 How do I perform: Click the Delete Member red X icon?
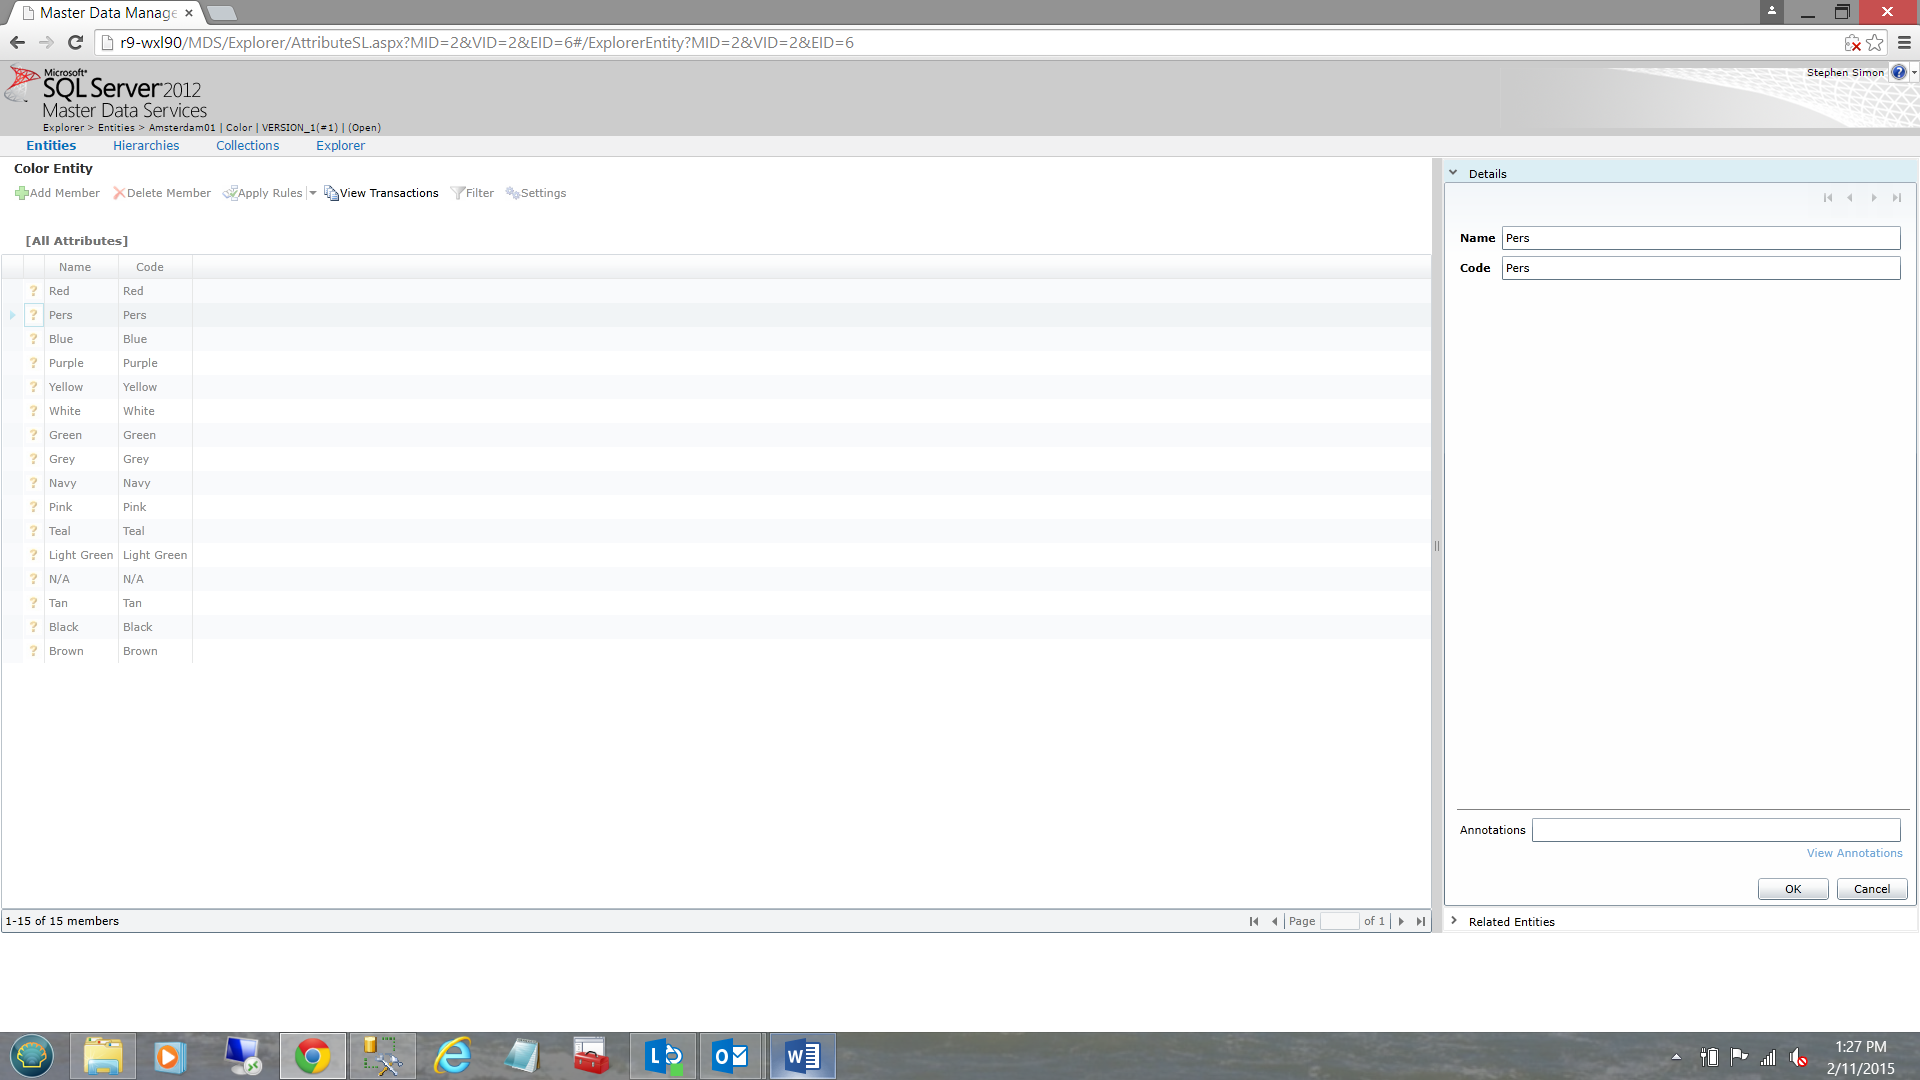point(119,193)
